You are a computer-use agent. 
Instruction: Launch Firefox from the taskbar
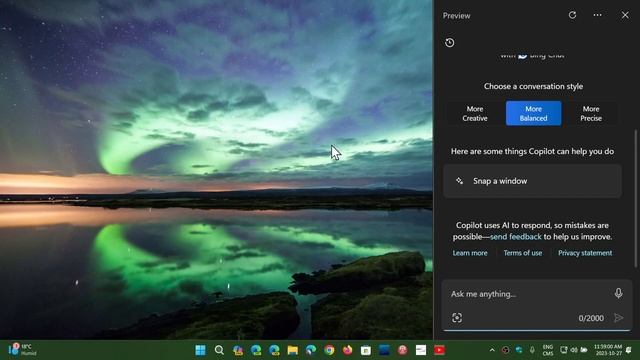[x=347, y=350]
